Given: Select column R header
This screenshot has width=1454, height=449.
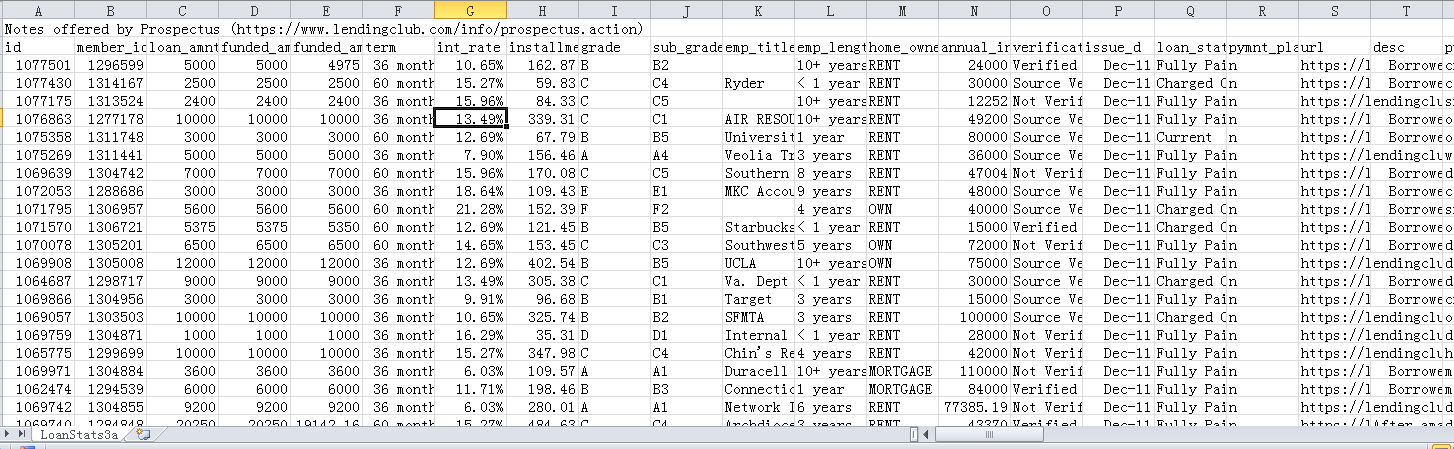Looking at the screenshot, I should [x=1262, y=10].
